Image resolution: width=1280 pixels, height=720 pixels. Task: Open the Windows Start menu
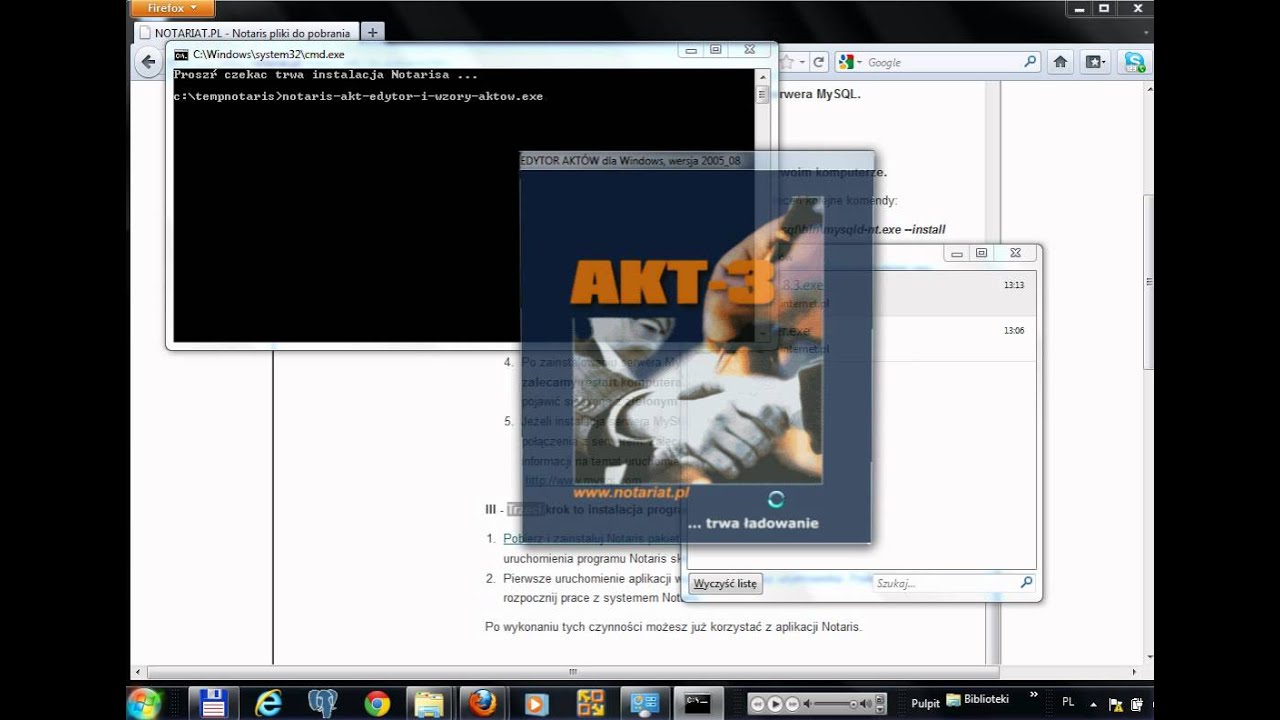point(144,703)
